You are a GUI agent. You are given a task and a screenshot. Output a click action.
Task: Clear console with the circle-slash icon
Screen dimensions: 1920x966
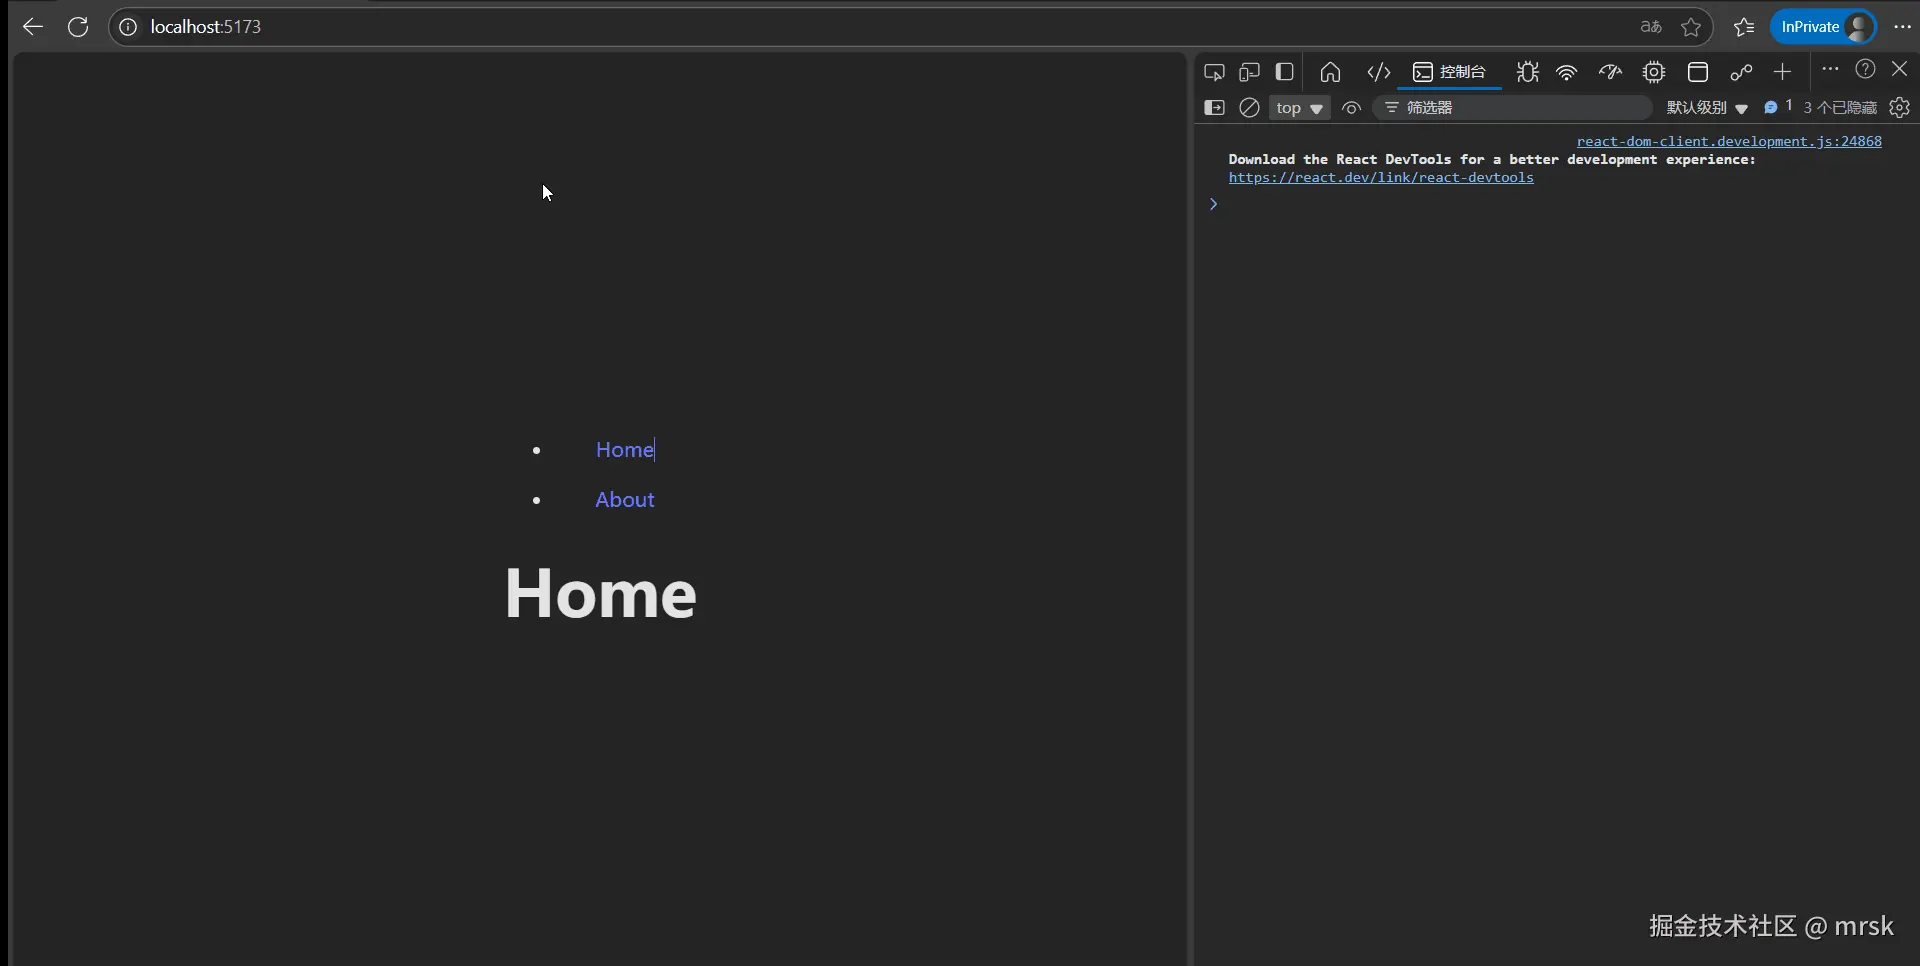pos(1249,108)
